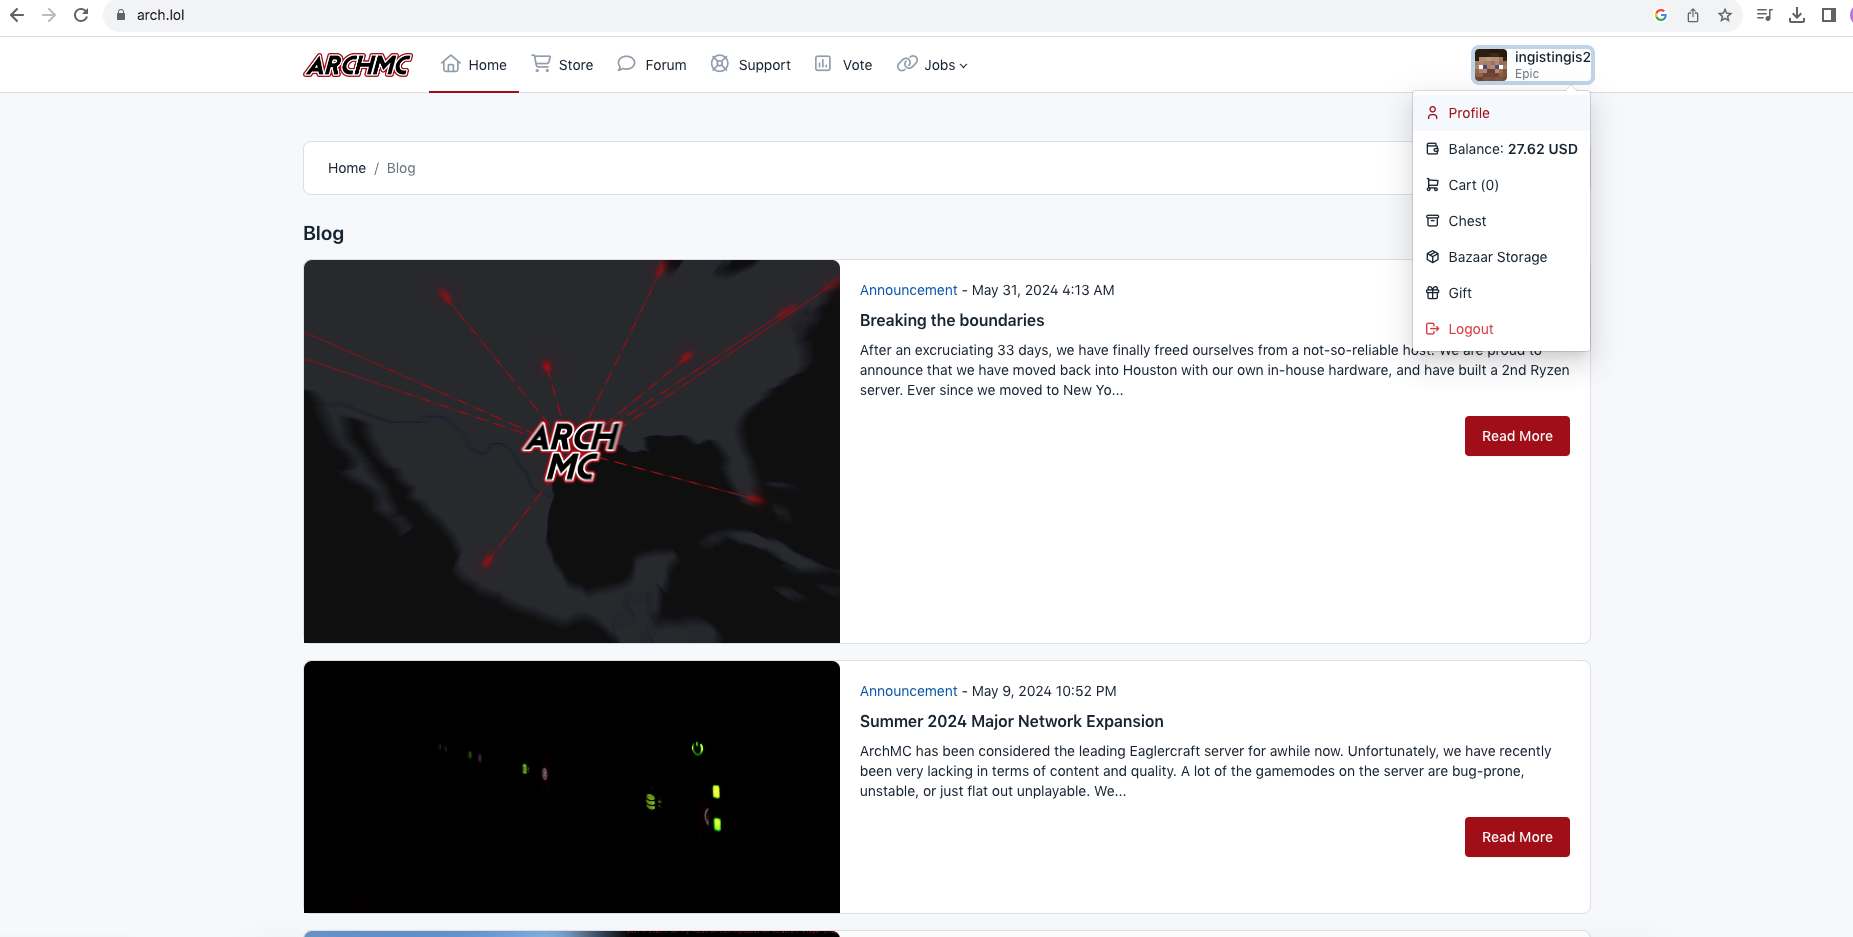The image size is (1853, 937).
Task: Go forward using the browser forward arrow
Action: [x=49, y=15]
